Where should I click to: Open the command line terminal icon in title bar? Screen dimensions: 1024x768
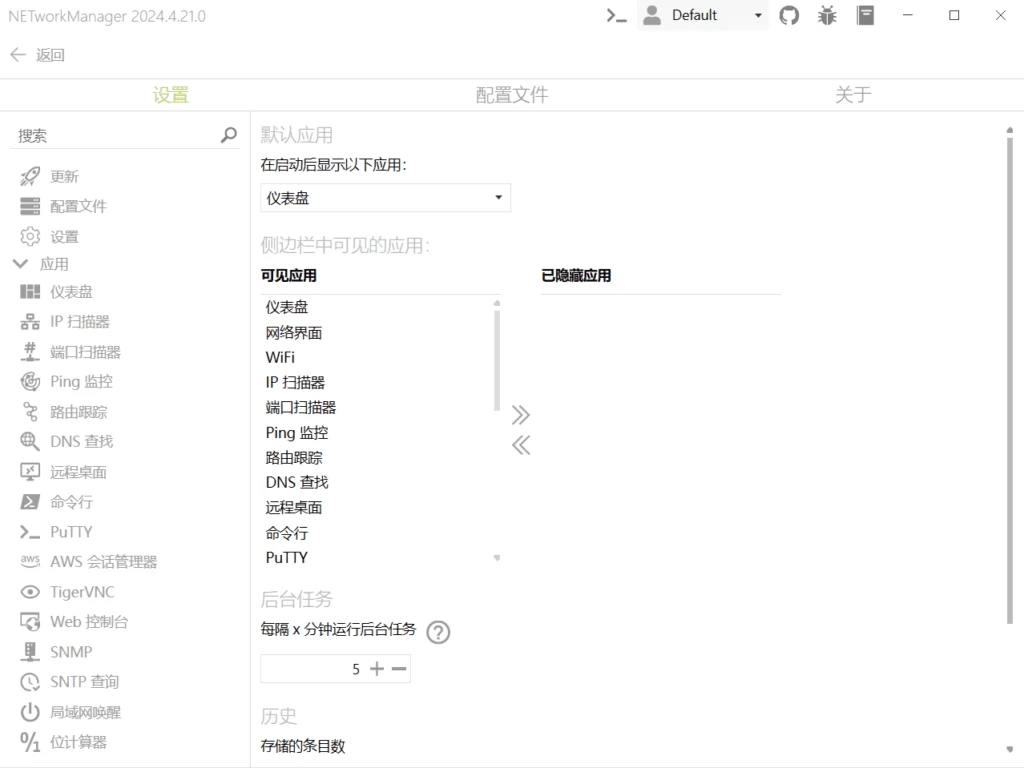(616, 15)
